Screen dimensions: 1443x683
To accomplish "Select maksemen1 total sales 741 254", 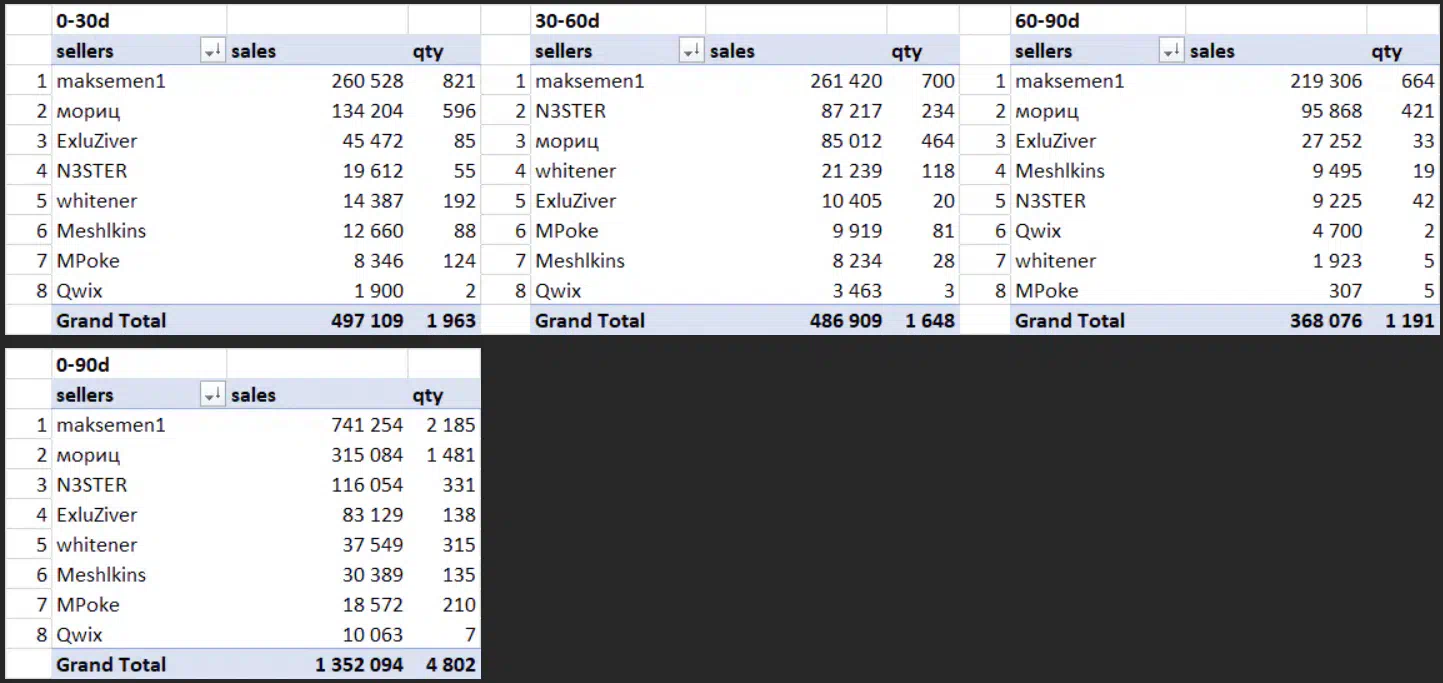I will pyautogui.click(x=368, y=425).
